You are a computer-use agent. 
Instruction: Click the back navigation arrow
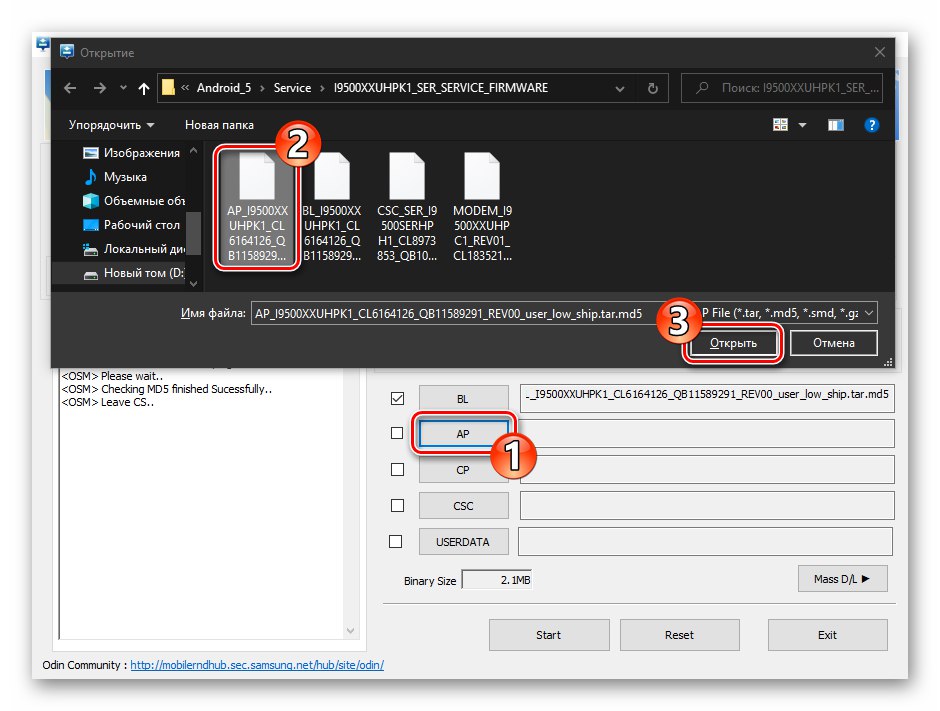[70, 88]
